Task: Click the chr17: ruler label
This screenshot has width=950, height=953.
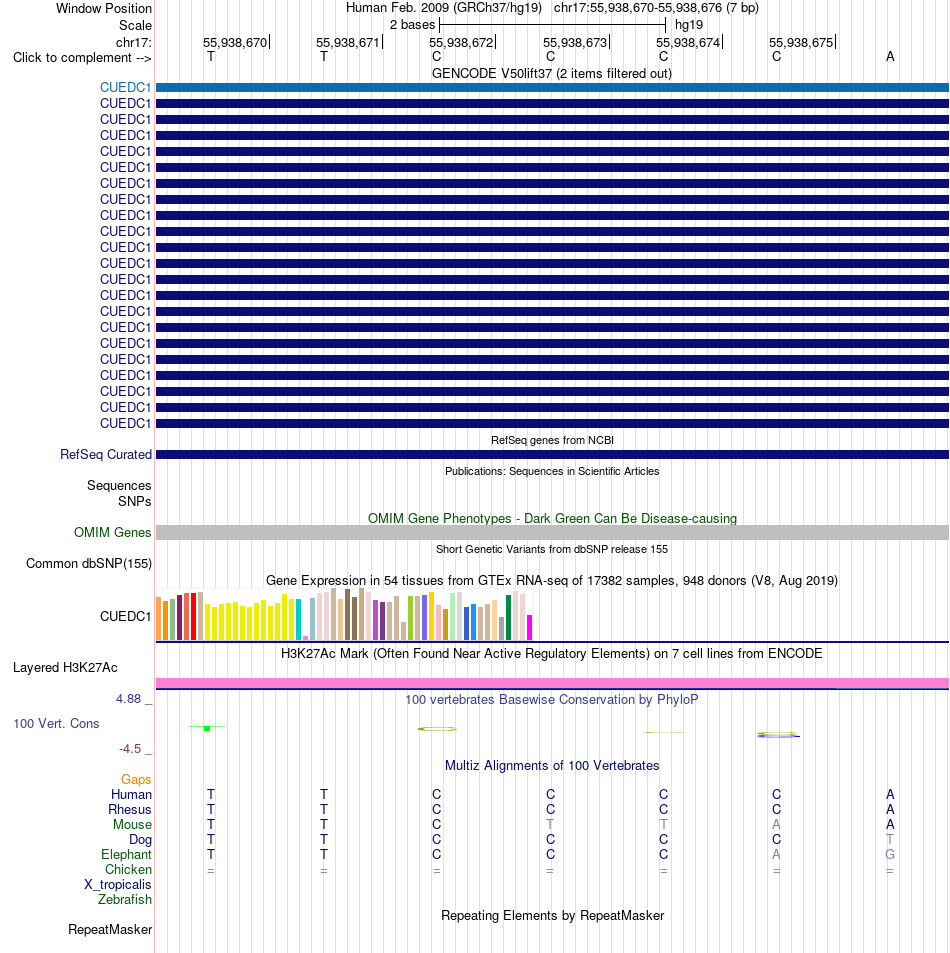Action: point(134,43)
